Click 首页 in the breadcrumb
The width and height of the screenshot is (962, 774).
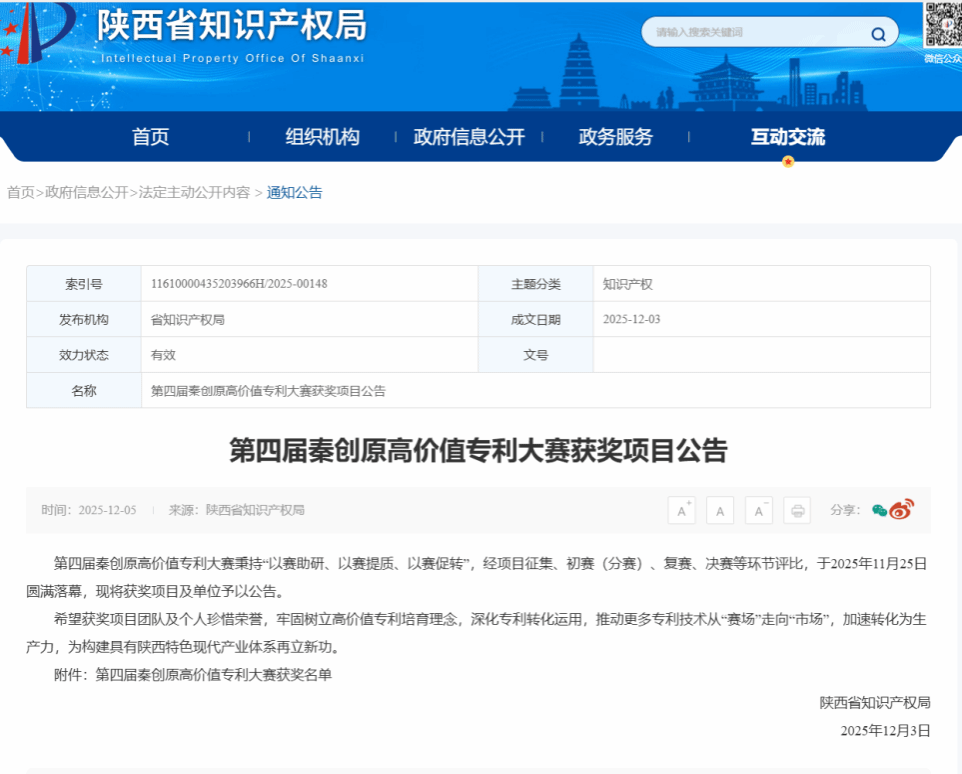pyautogui.click(x=20, y=192)
